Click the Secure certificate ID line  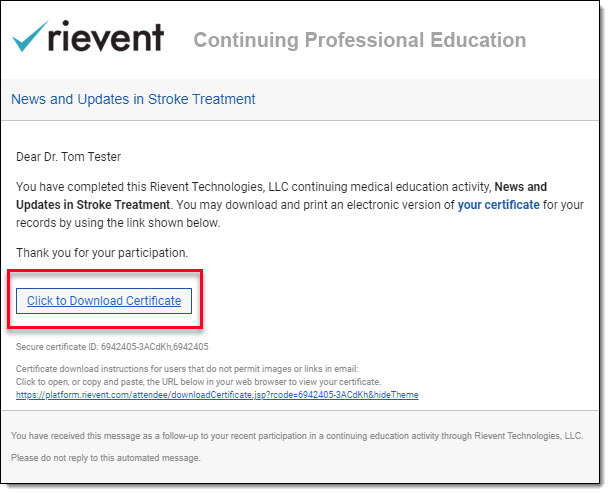(x=112, y=347)
